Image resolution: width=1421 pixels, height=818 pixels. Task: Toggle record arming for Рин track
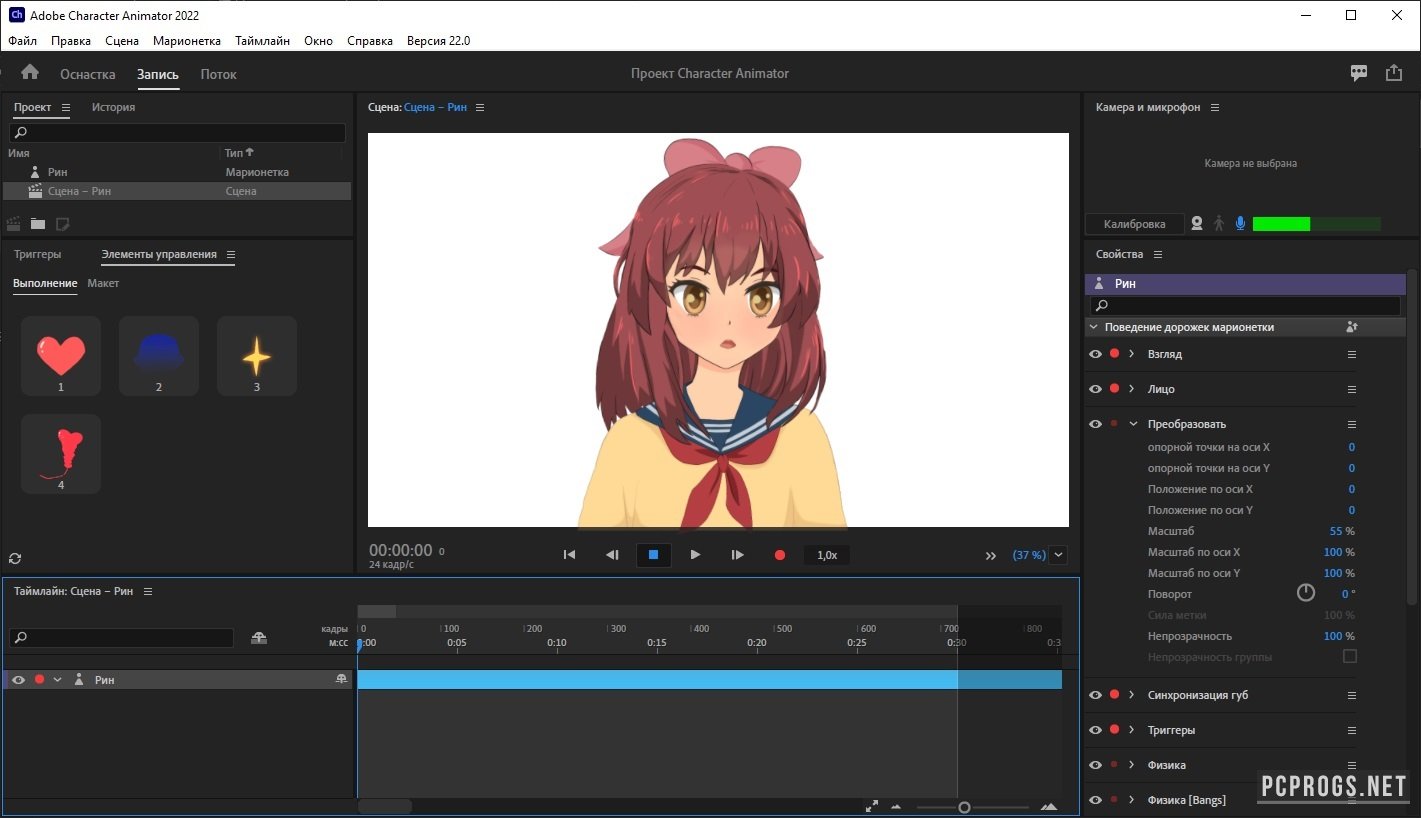(39, 680)
